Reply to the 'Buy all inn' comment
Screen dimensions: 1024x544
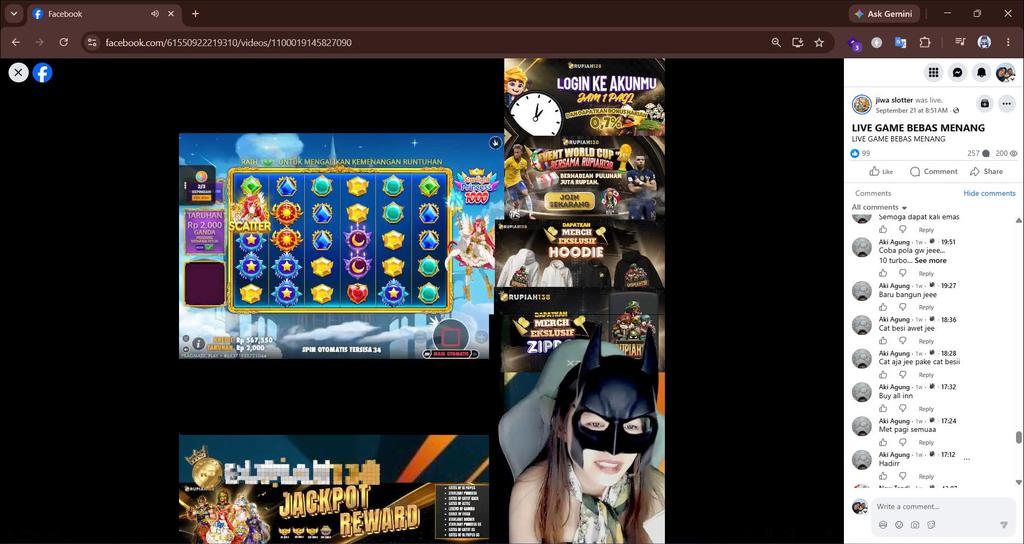[926, 409]
